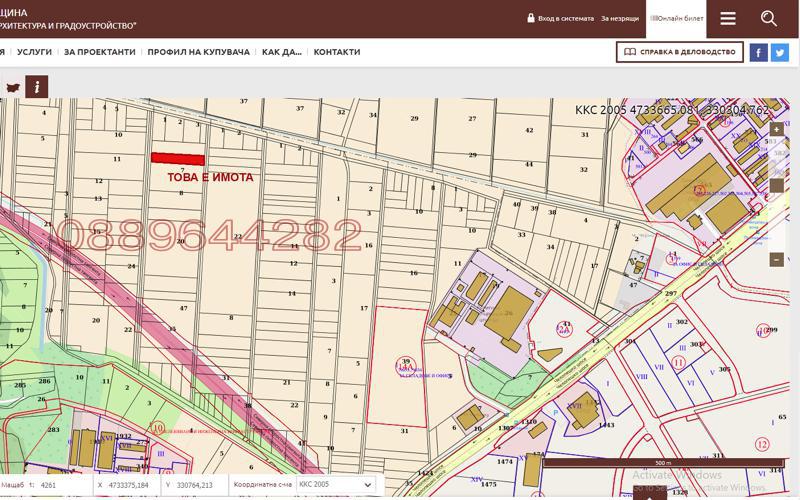Open the 'Онлайн билет' link
The width and height of the screenshot is (800, 500).
tap(677, 18)
